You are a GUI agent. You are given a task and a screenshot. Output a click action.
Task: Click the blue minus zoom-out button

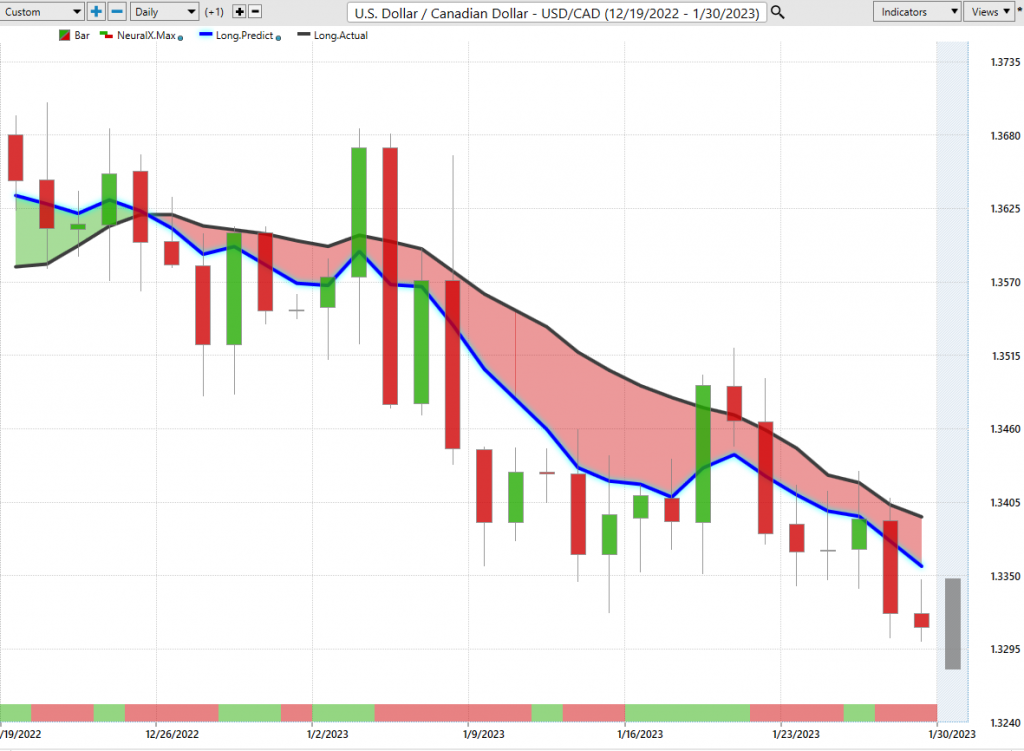point(117,12)
